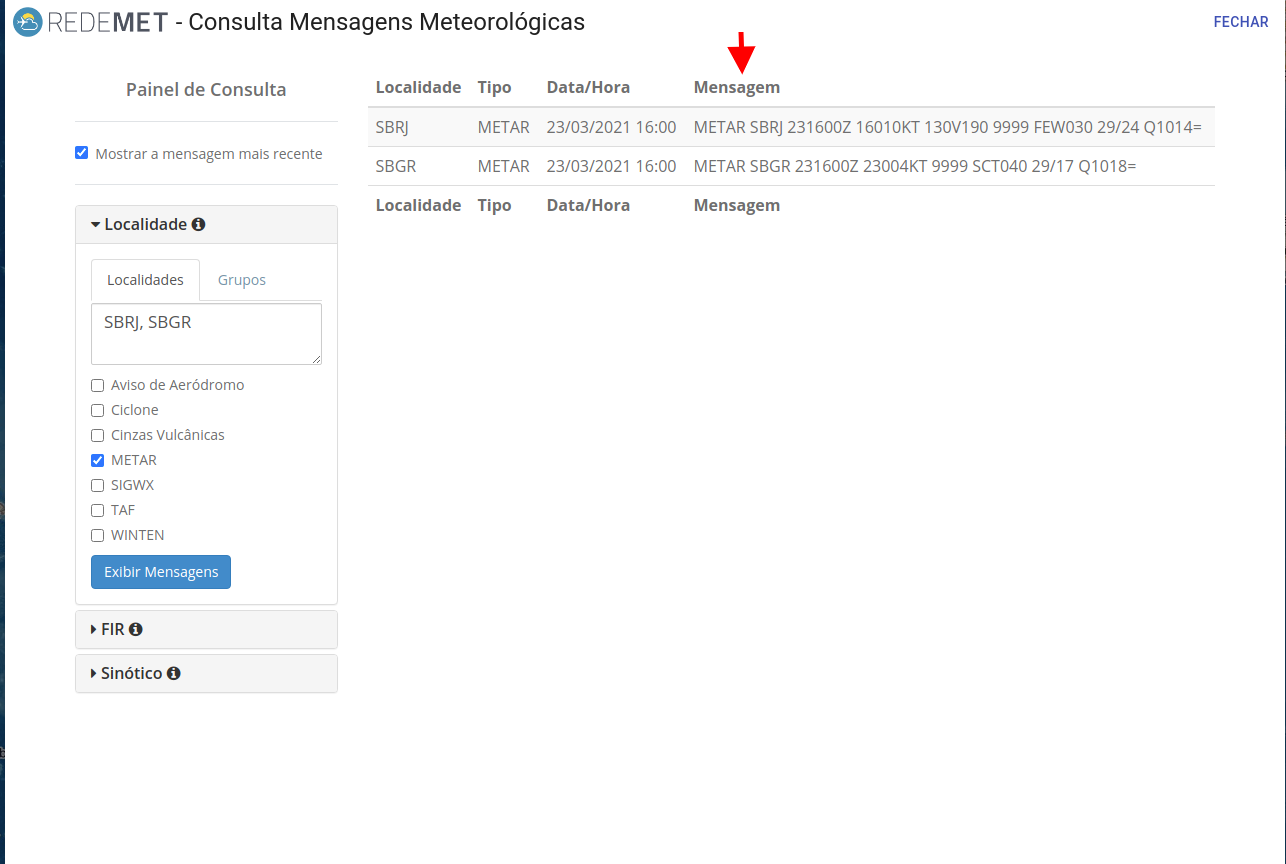
Task: Disable 'Mostrar a mensagem mais recente'
Action: pos(81,152)
